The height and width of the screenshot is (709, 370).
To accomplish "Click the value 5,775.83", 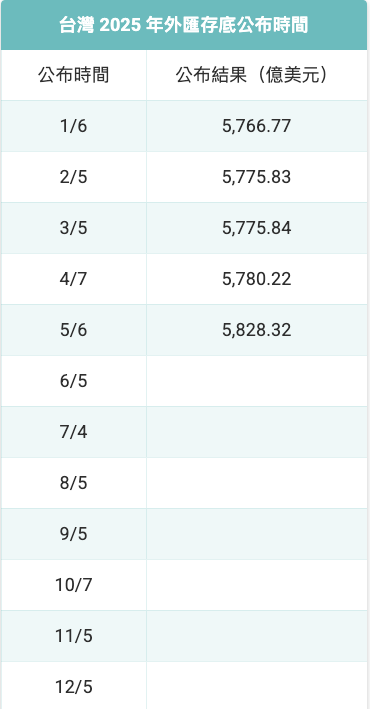I will pyautogui.click(x=256, y=177).
